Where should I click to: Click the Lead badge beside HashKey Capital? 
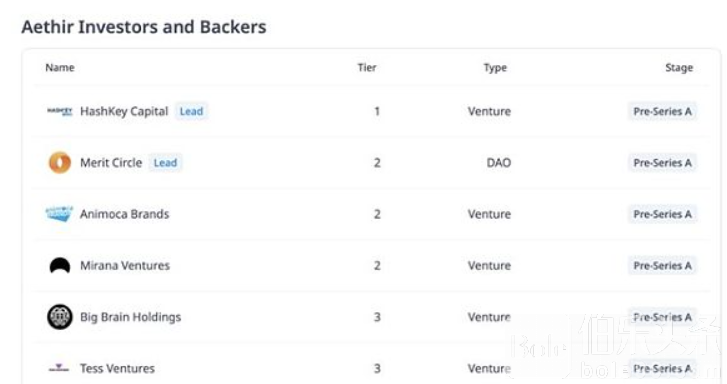point(191,111)
